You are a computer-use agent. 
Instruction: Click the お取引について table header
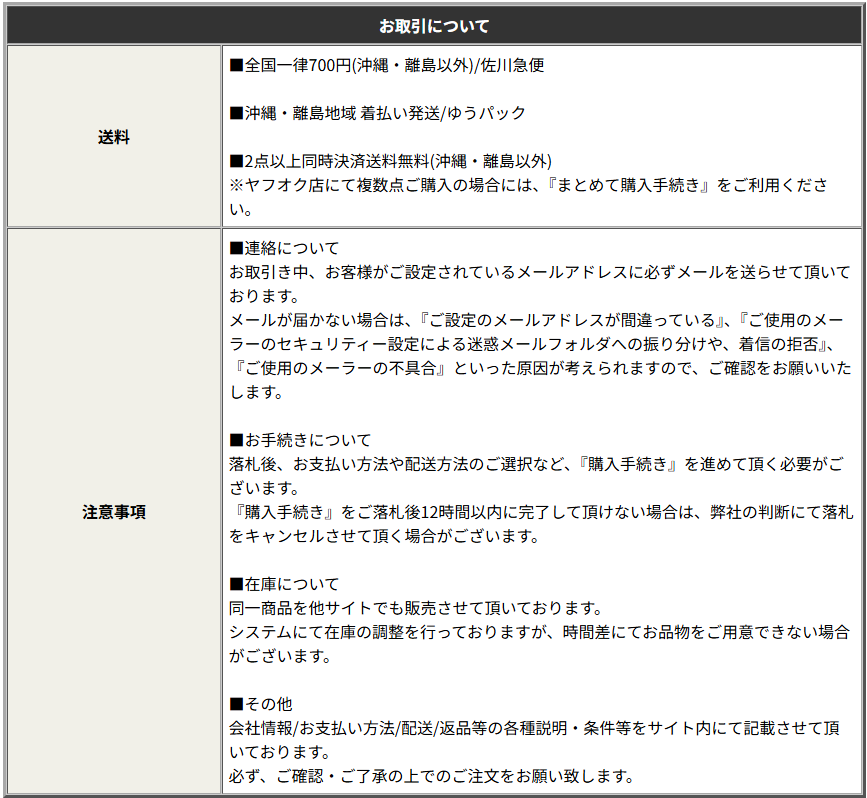[434, 26]
